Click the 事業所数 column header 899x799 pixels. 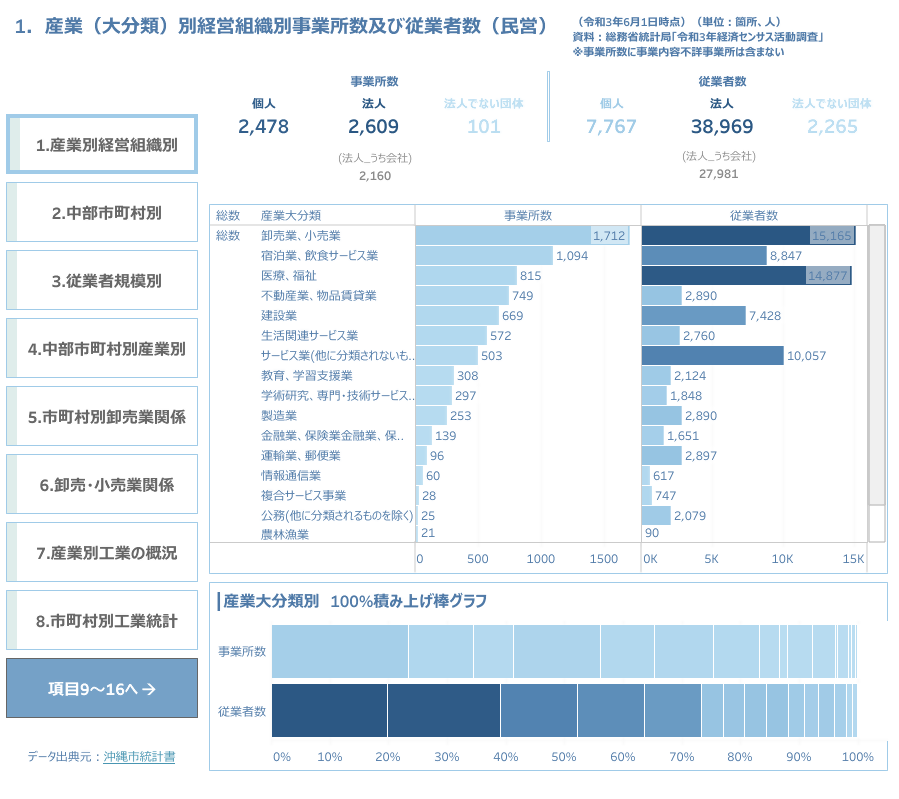coord(527,215)
